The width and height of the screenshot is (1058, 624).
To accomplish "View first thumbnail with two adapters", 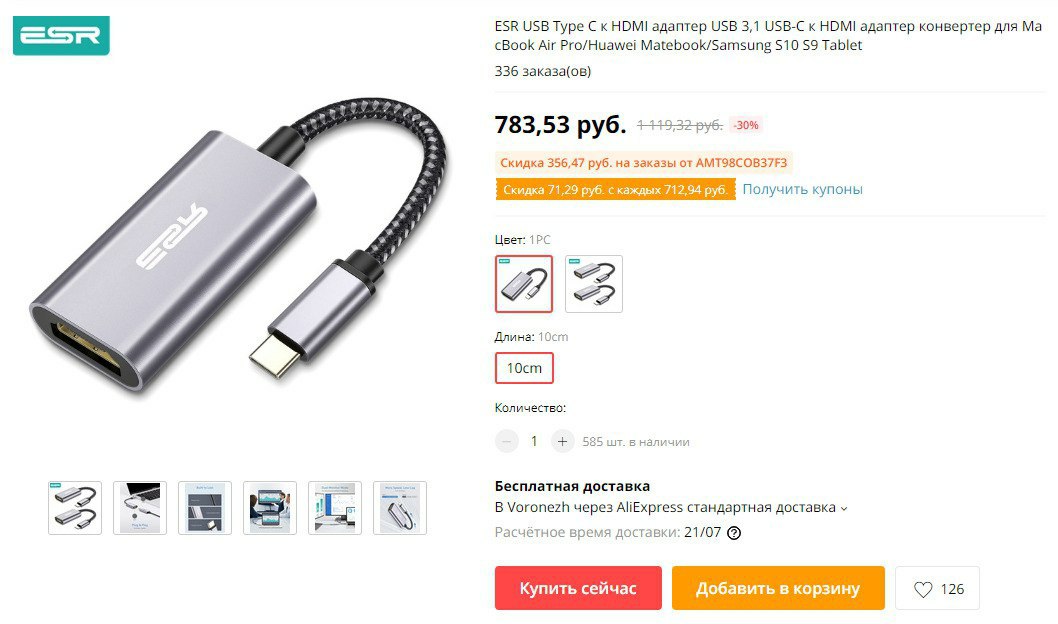I will 75,508.
